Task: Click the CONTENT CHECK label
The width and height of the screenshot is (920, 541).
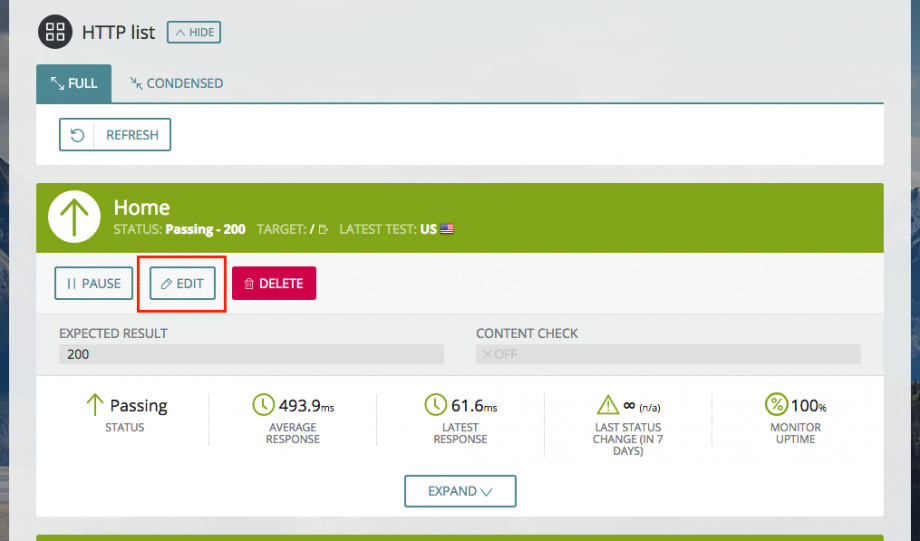Action: 527,333
